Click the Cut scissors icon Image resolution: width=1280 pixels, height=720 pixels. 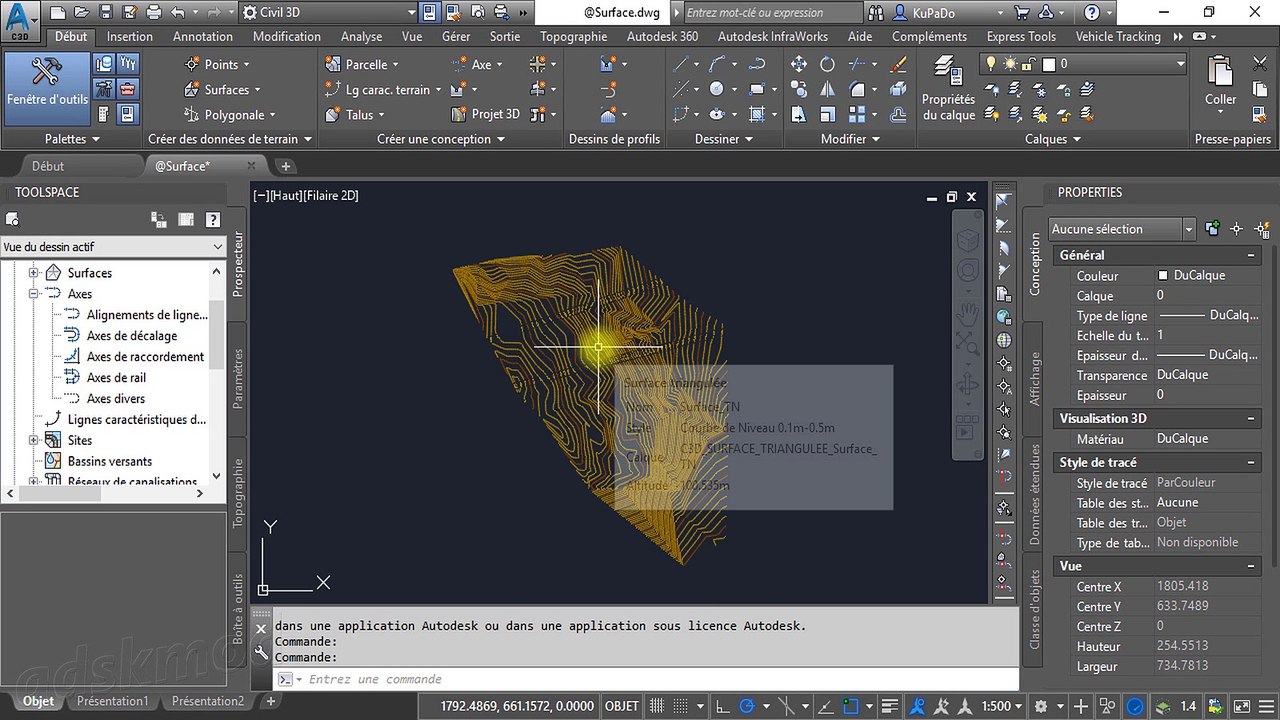click(x=1259, y=64)
